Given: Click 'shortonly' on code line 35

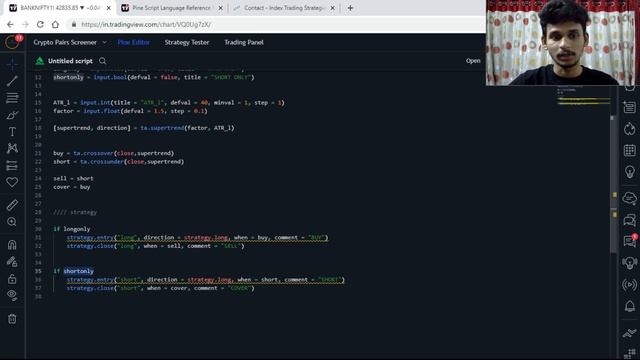Looking at the screenshot, I should click(78, 271).
